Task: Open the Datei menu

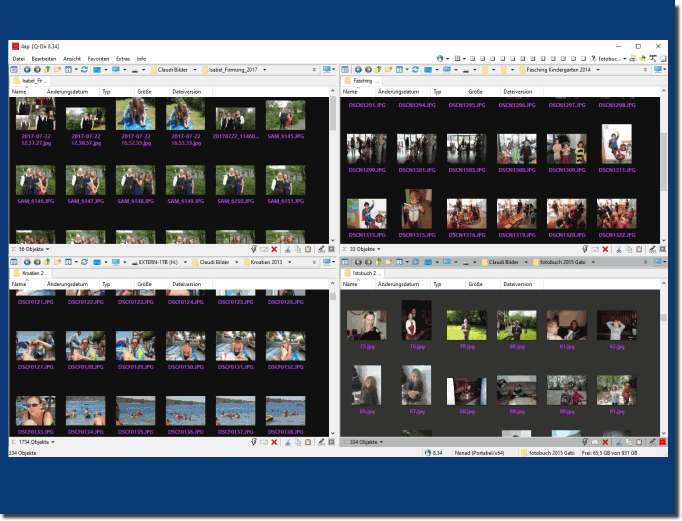Action: (19, 59)
